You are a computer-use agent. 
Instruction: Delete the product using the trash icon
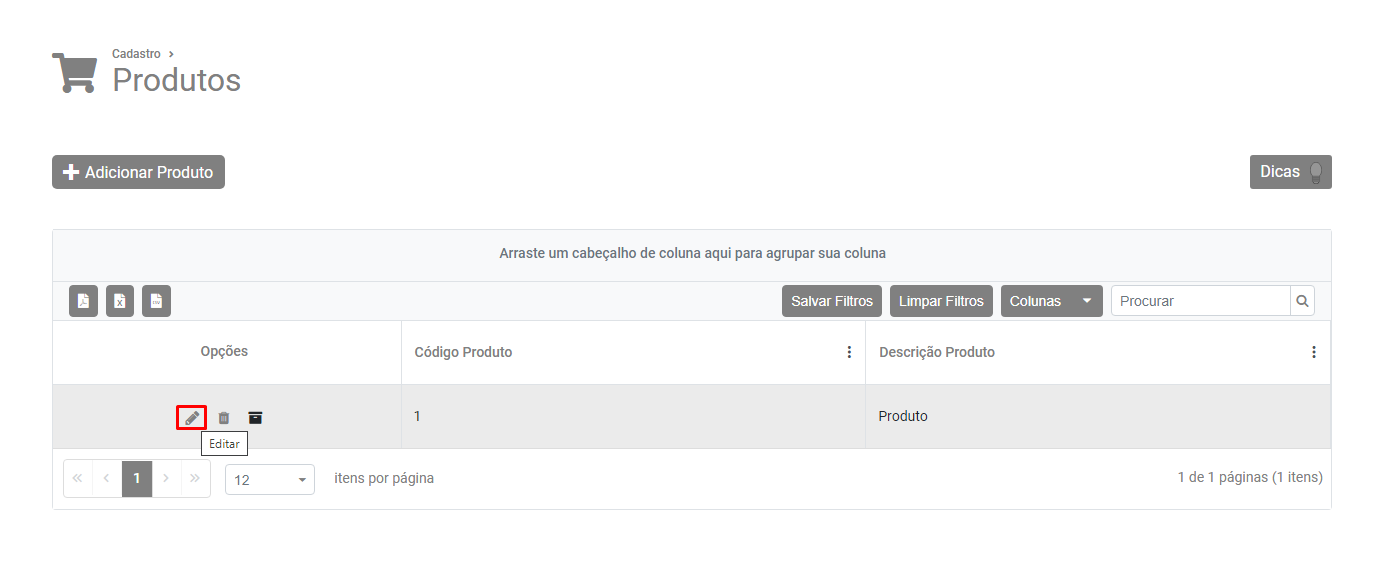[224, 417]
